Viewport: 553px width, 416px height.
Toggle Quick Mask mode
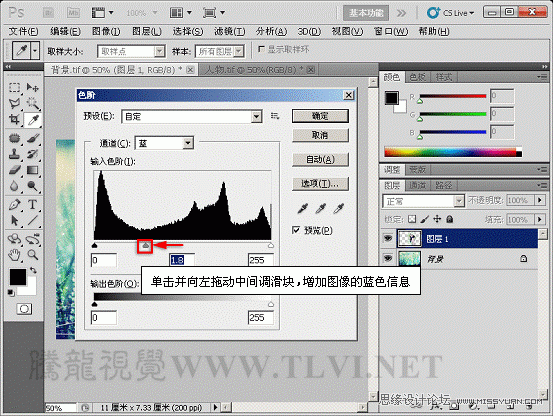tap(24, 309)
